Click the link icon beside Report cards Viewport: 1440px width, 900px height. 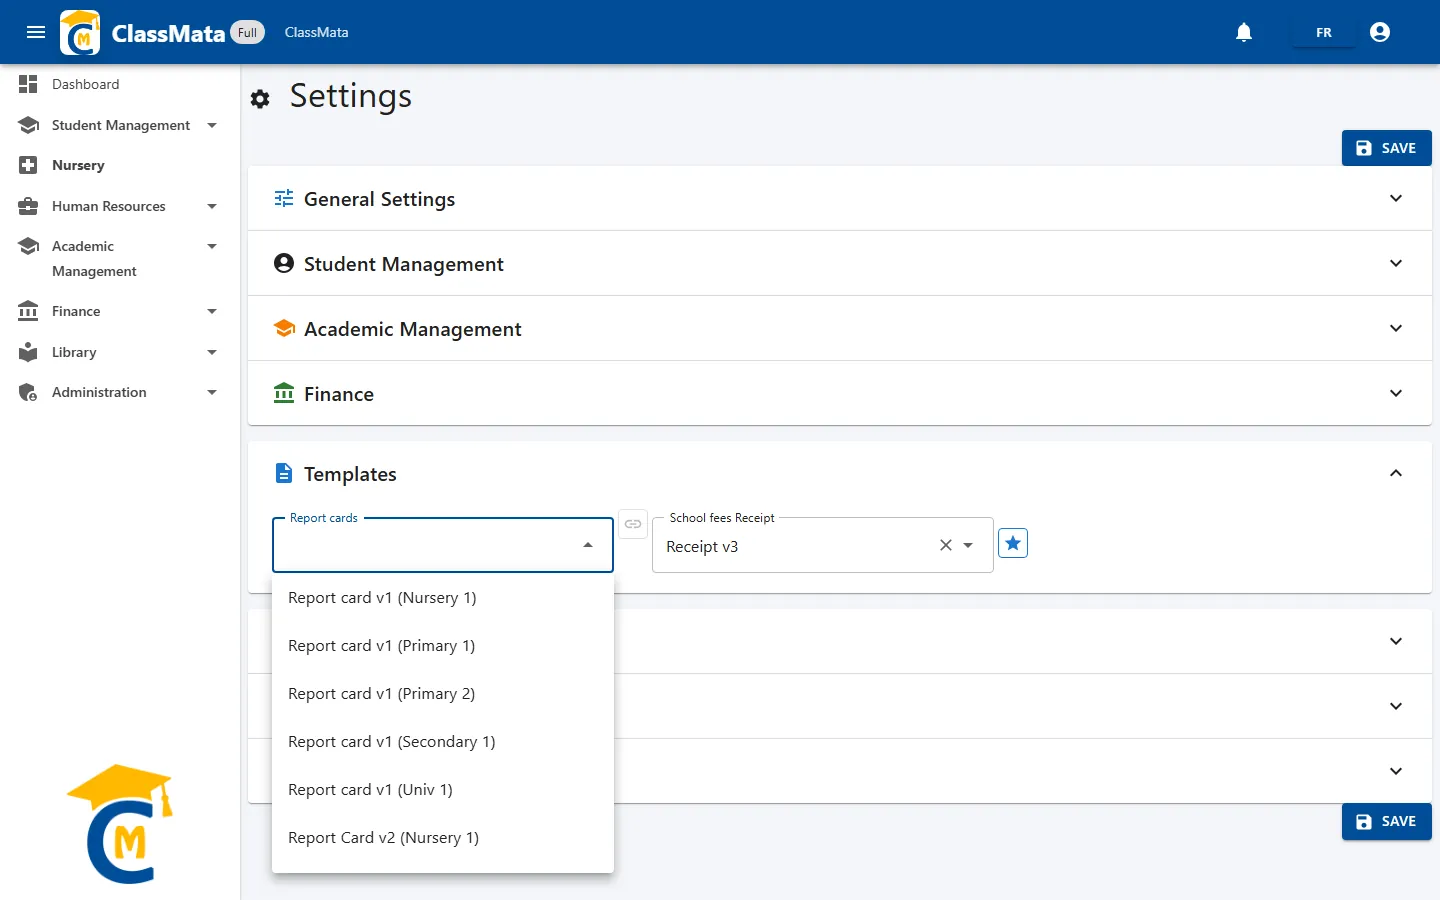tap(633, 524)
